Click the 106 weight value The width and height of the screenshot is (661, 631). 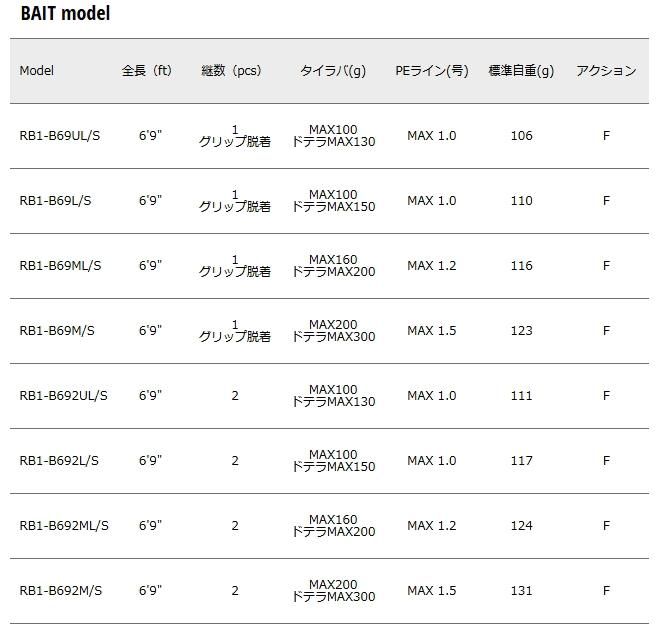click(521, 136)
